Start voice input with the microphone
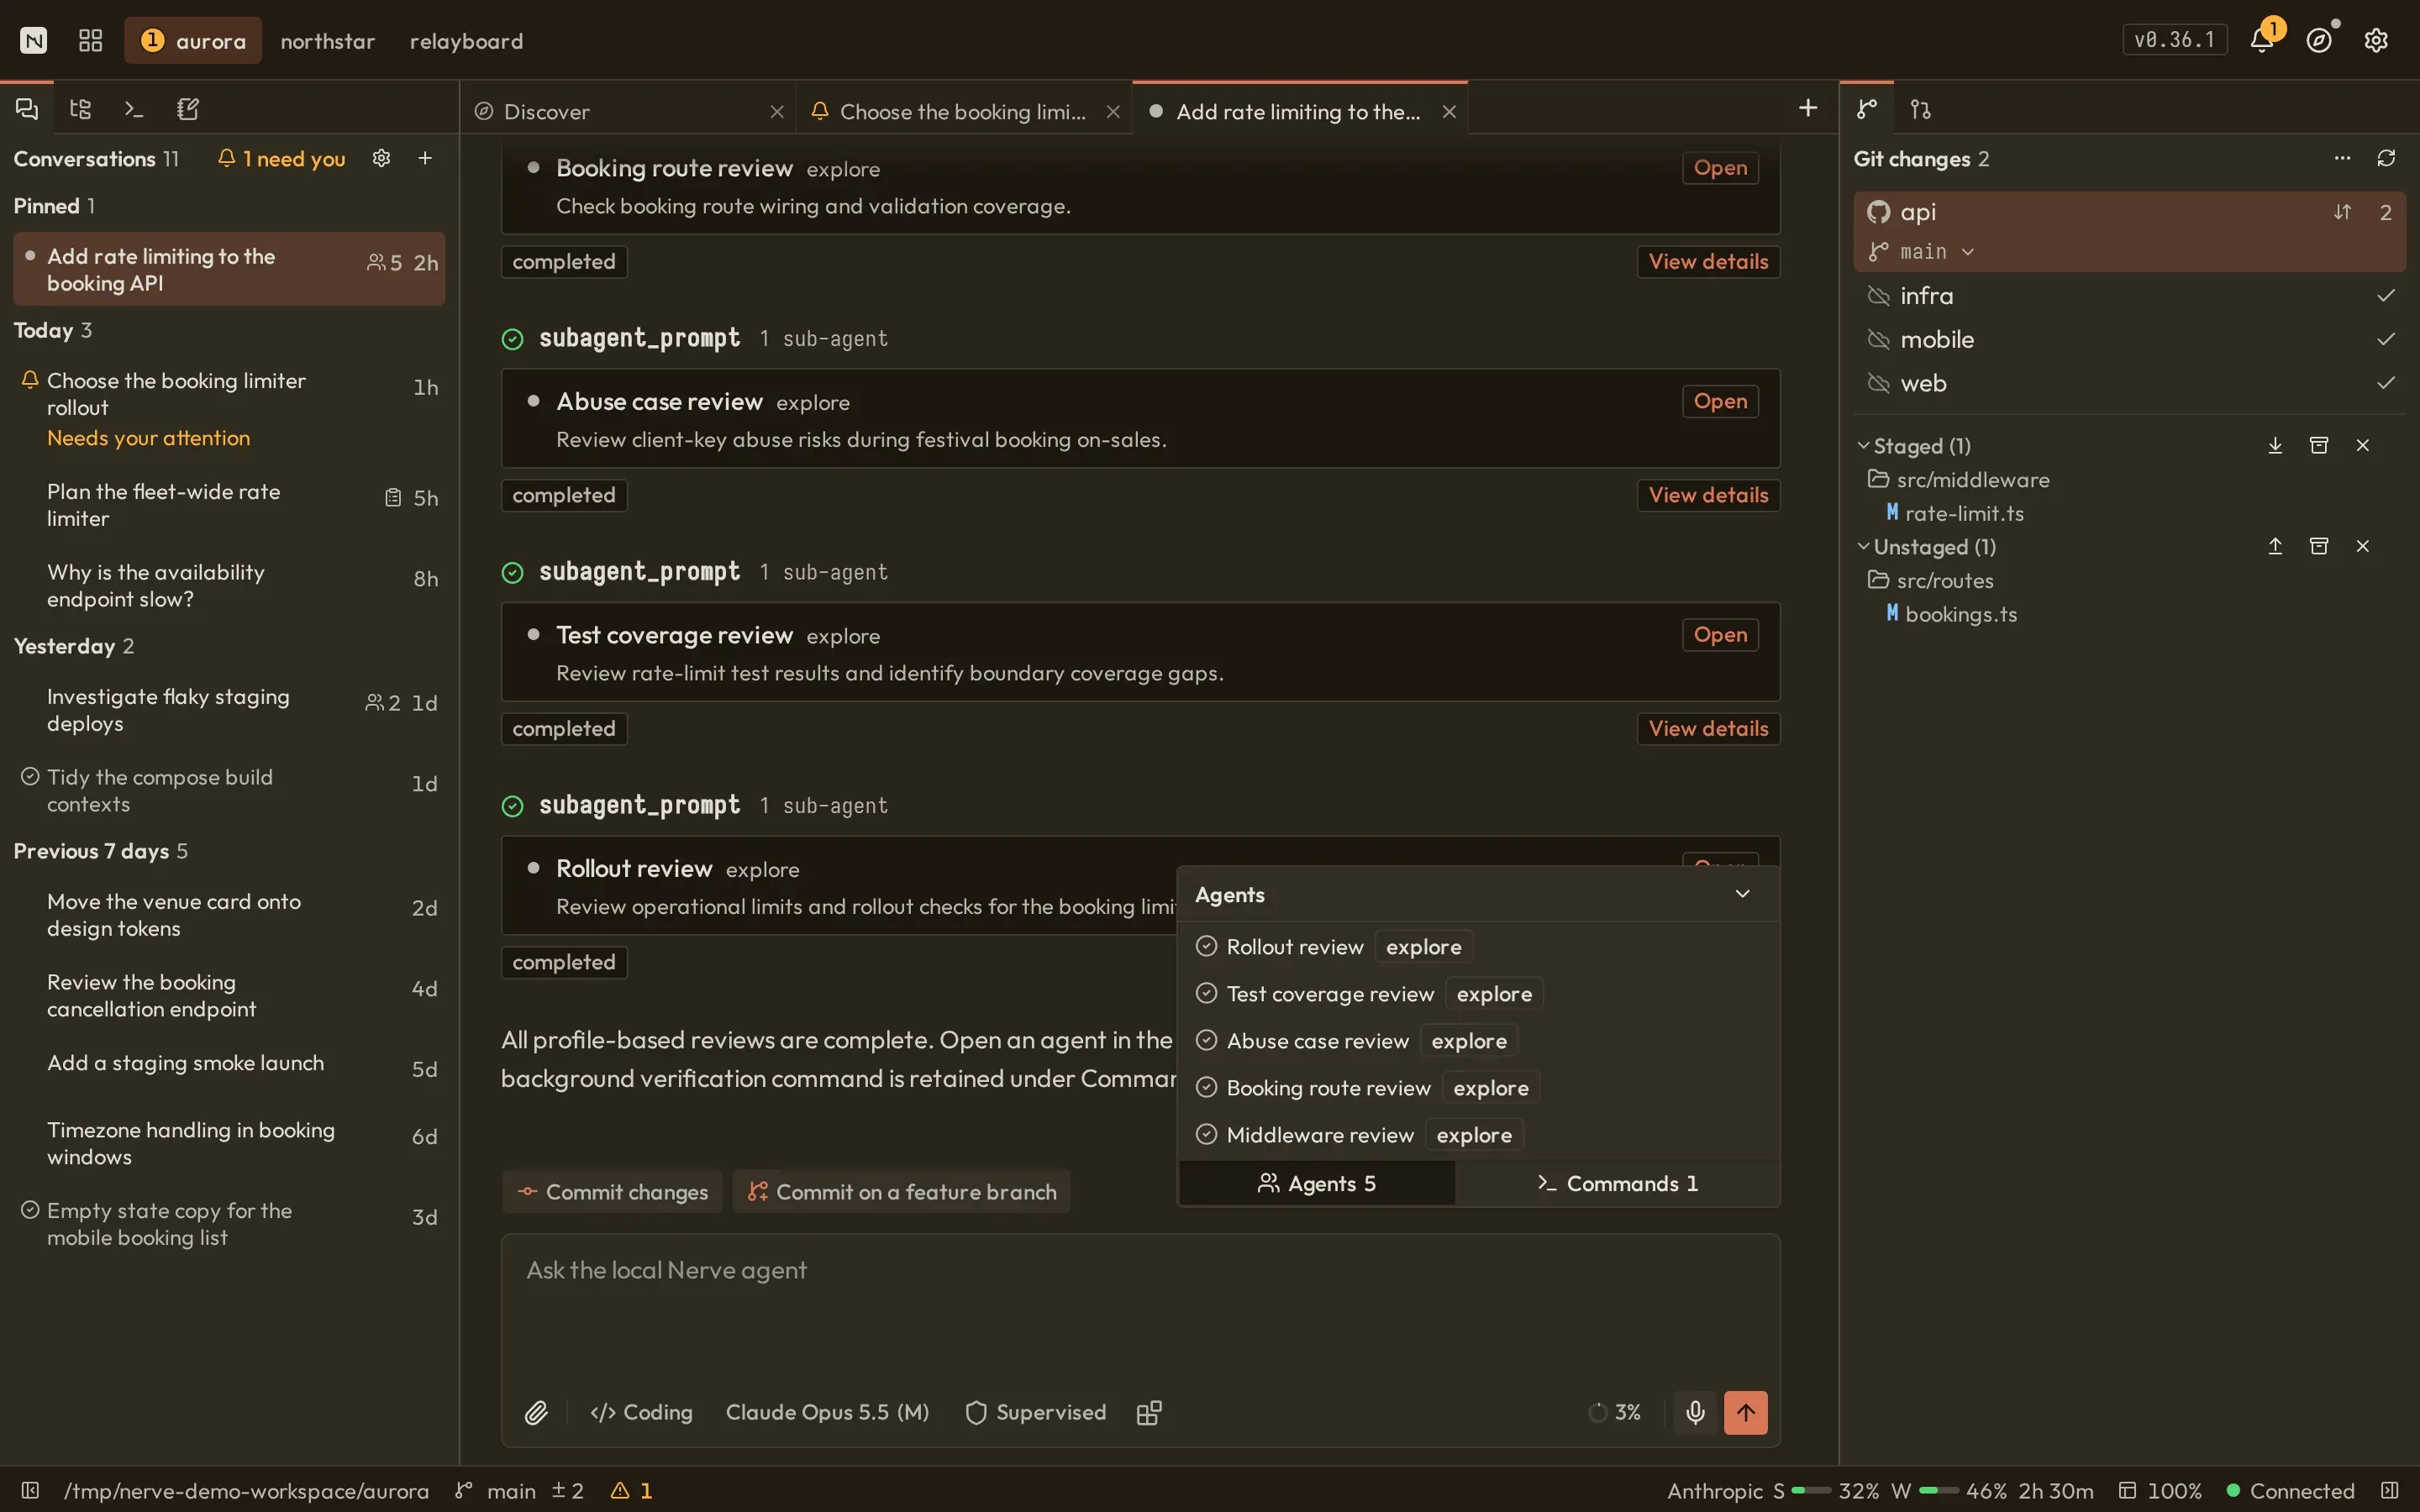The width and height of the screenshot is (2420, 1512). pos(1695,1412)
